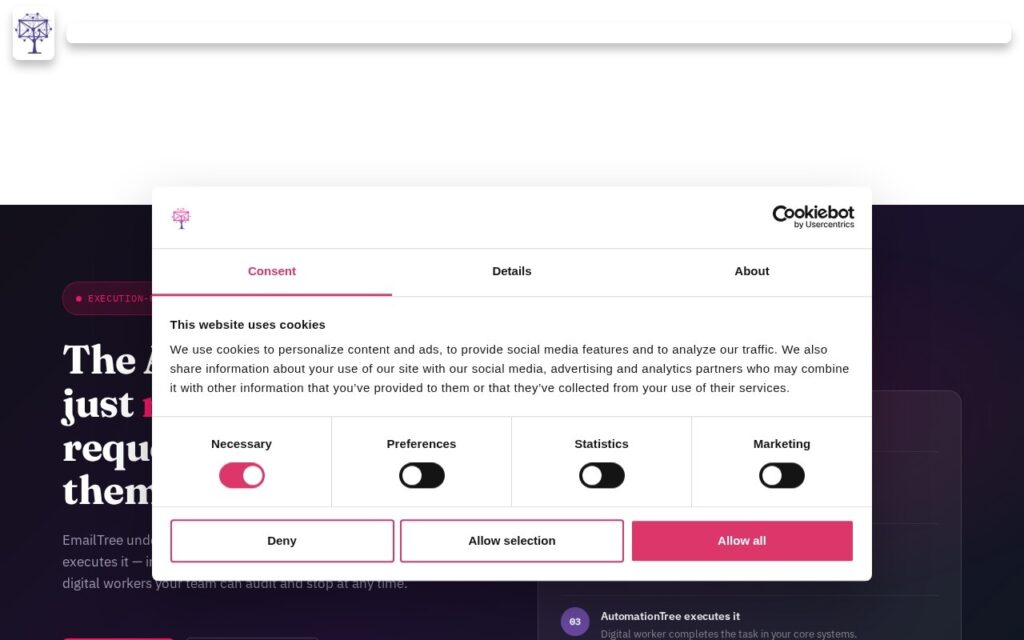Image resolution: width=1024 pixels, height=640 pixels.
Task: Click the Marketing category label text
Action: point(782,444)
